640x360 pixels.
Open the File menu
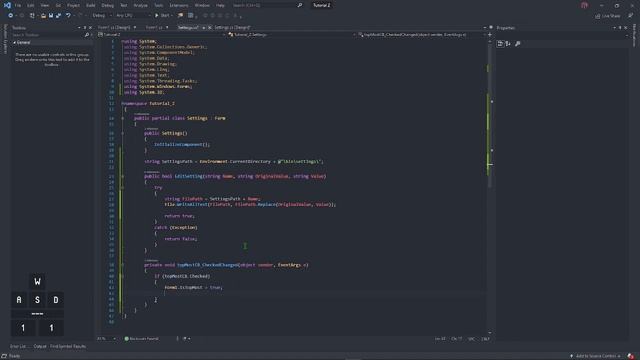click(x=18, y=5)
